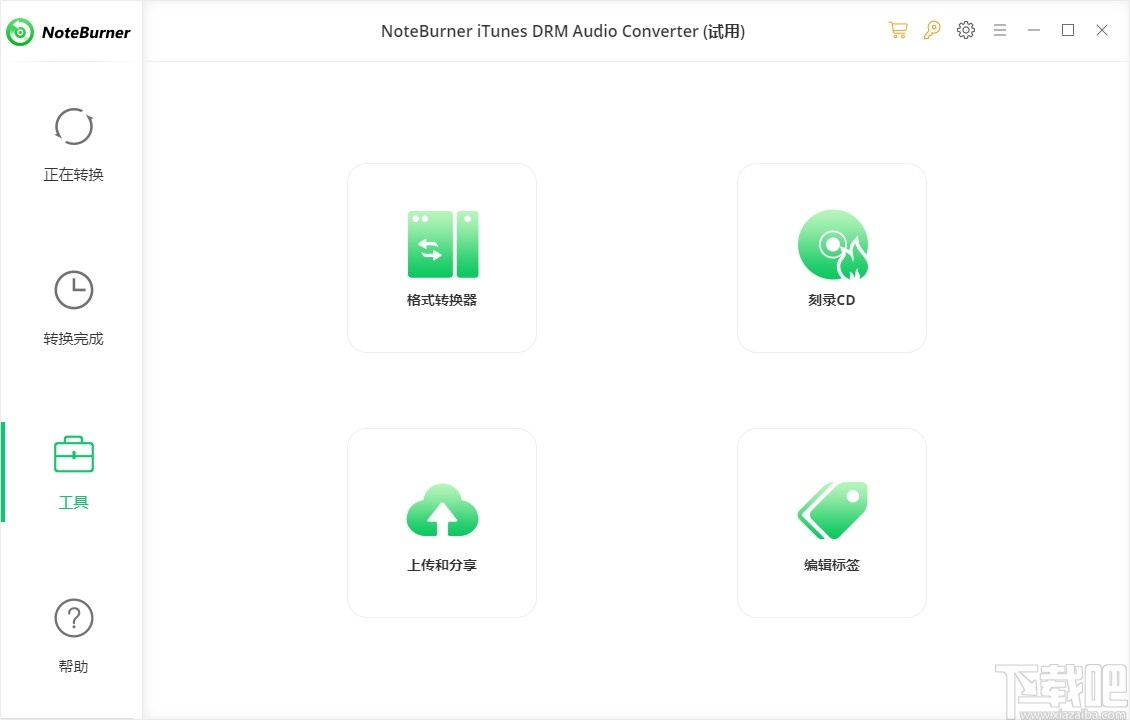Select the 工具 briefcase sidebar icon
Image resolution: width=1130 pixels, height=720 pixels.
tap(73, 454)
